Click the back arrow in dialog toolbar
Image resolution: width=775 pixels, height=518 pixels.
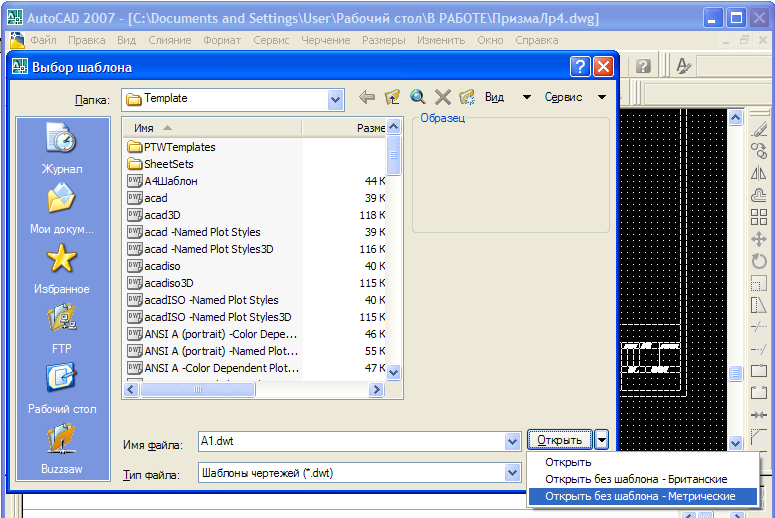click(x=367, y=97)
